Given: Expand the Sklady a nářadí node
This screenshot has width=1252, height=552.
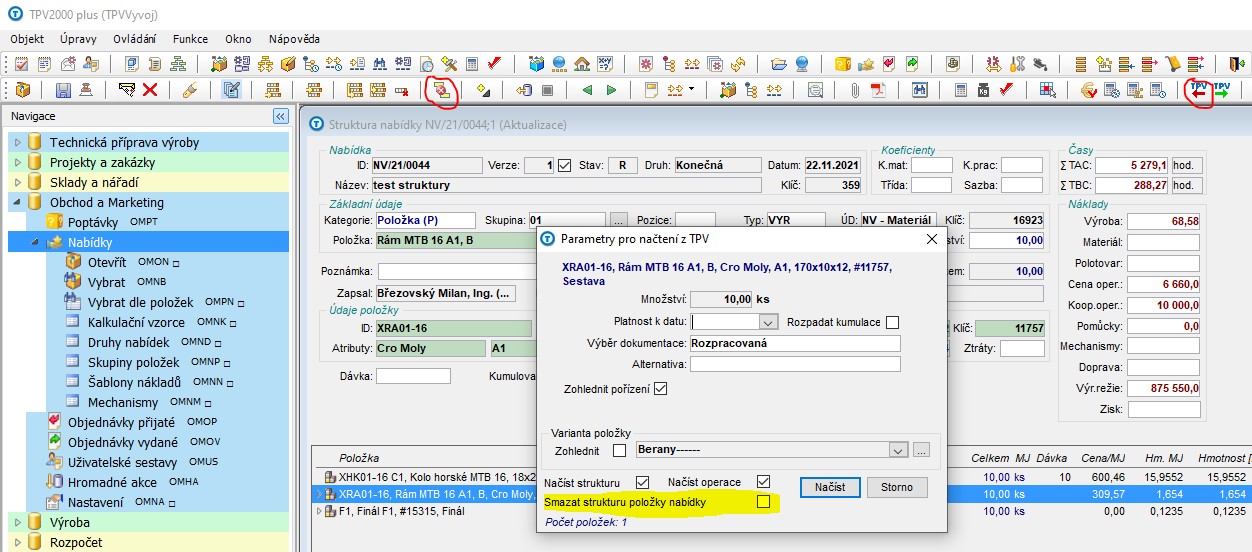Looking at the screenshot, I should coord(17,182).
